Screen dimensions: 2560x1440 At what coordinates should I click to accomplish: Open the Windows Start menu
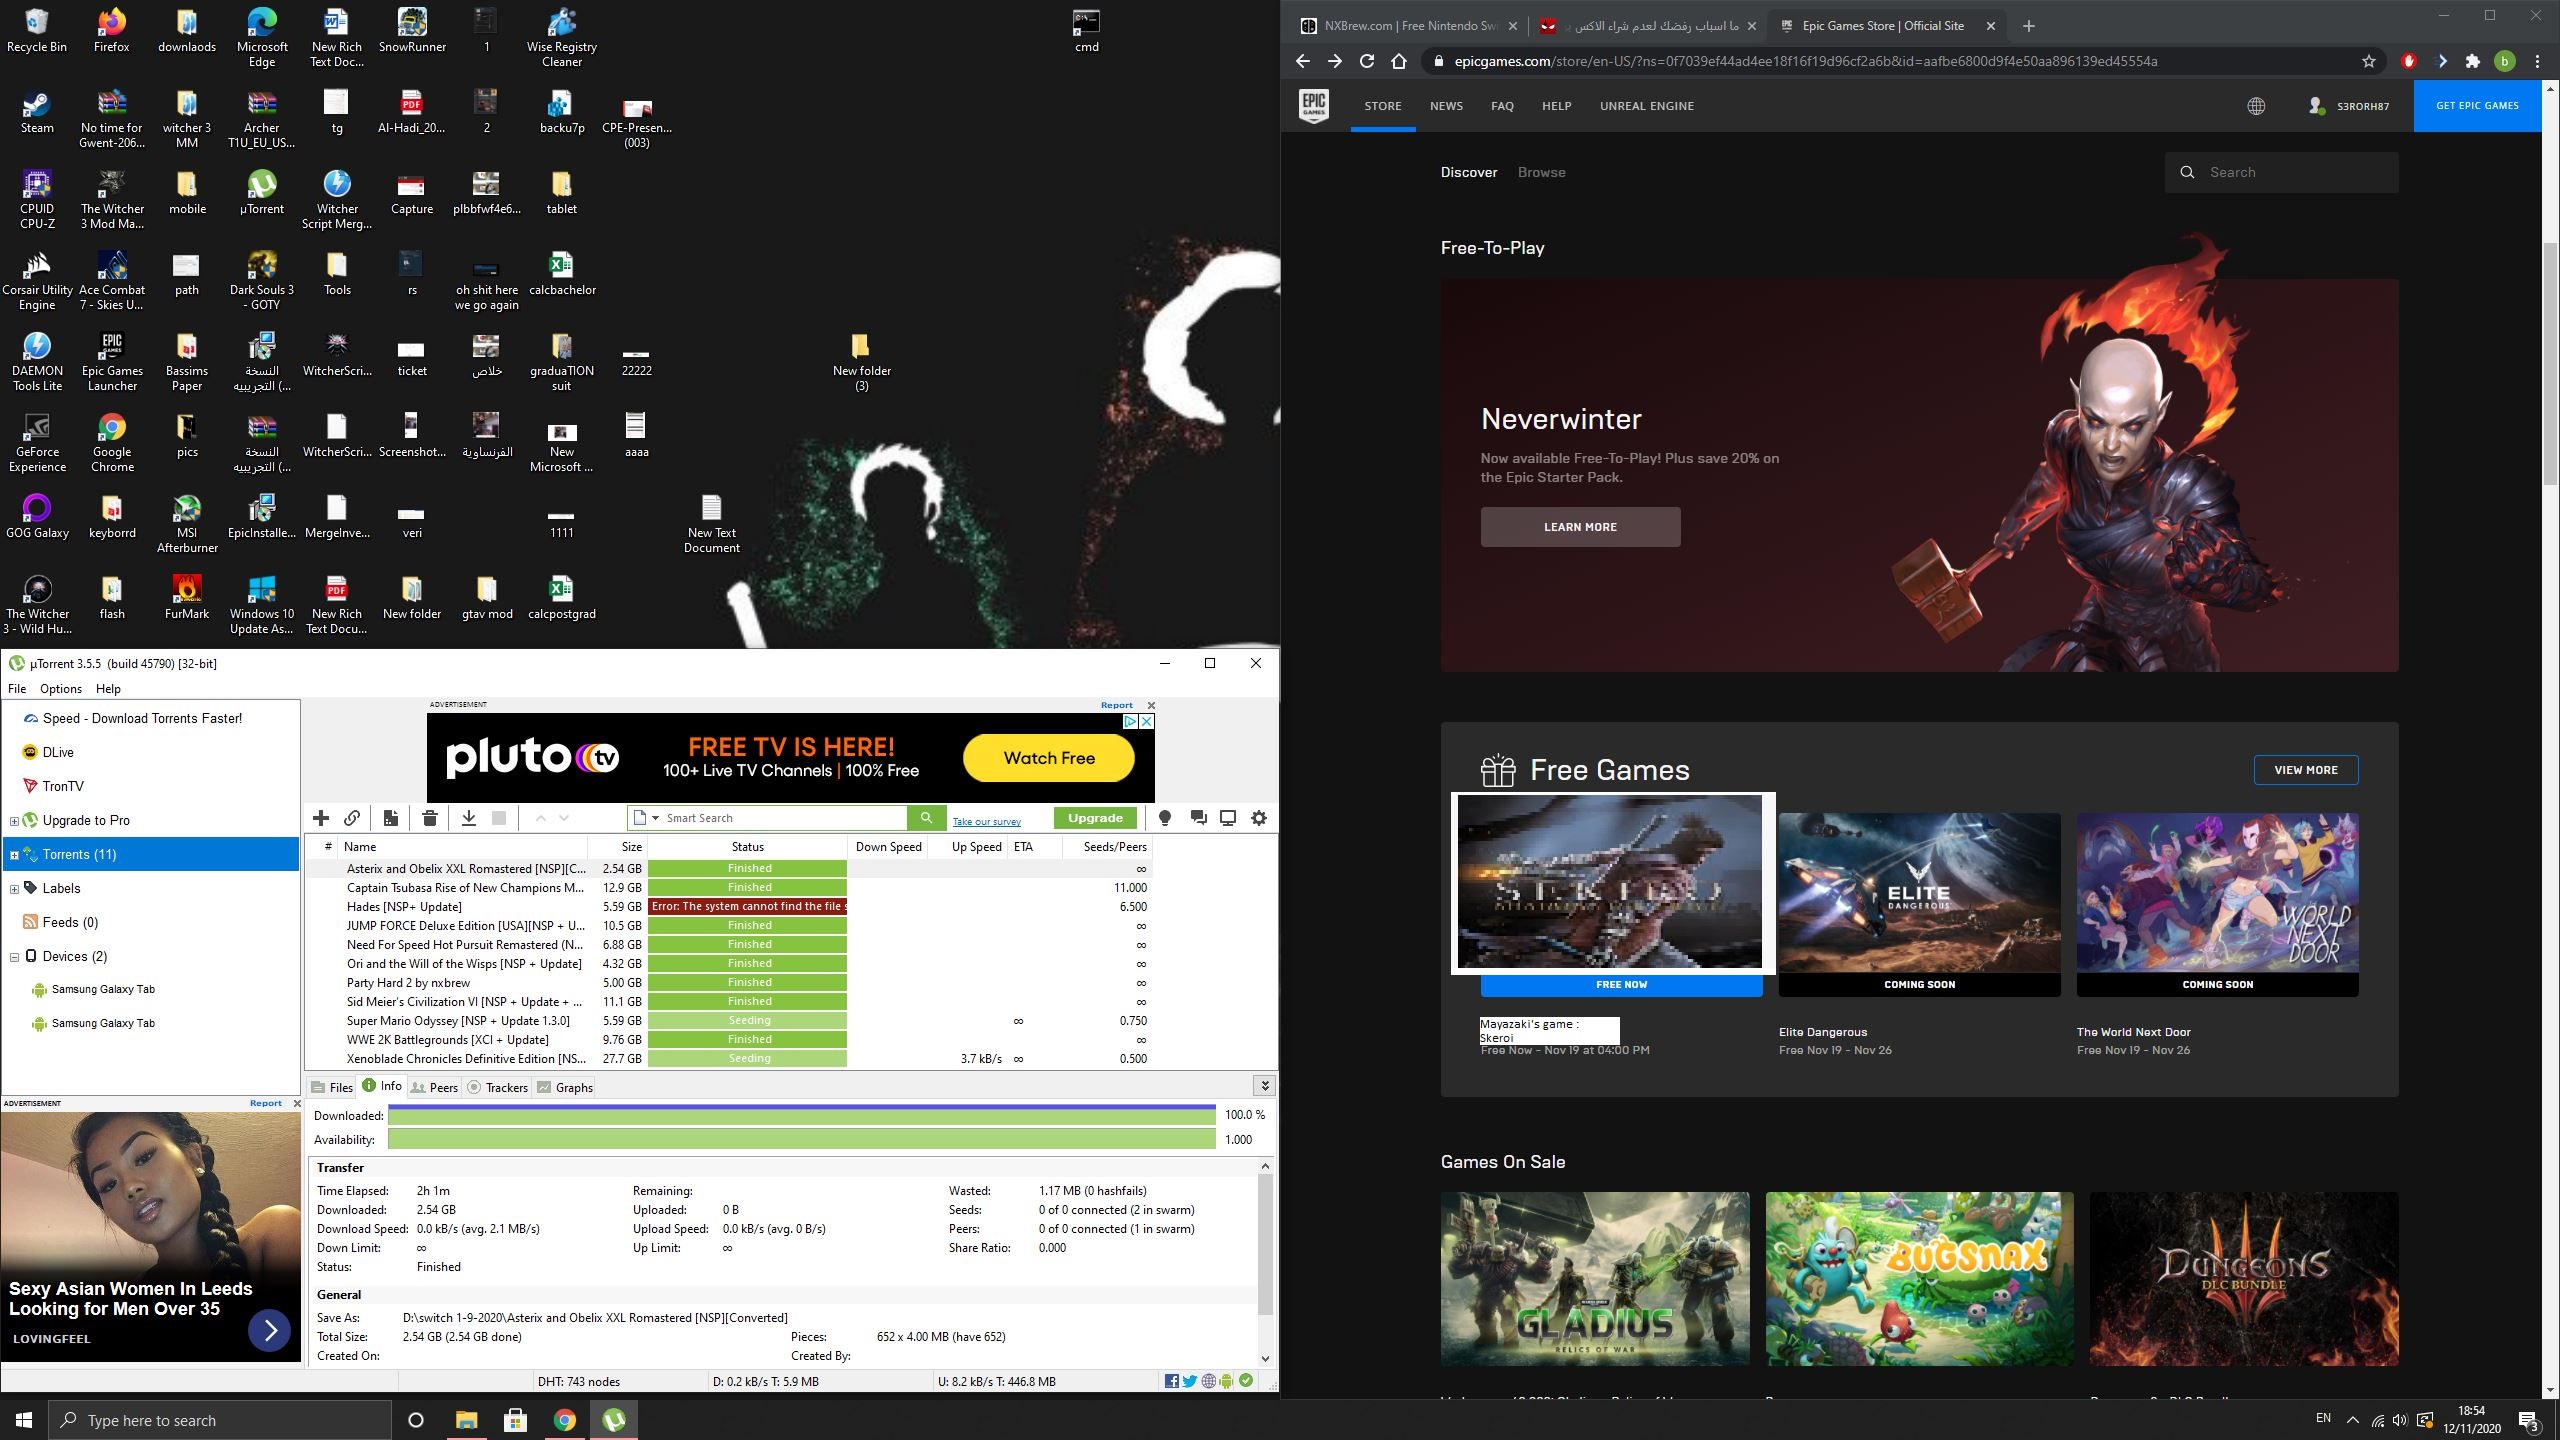click(24, 1420)
